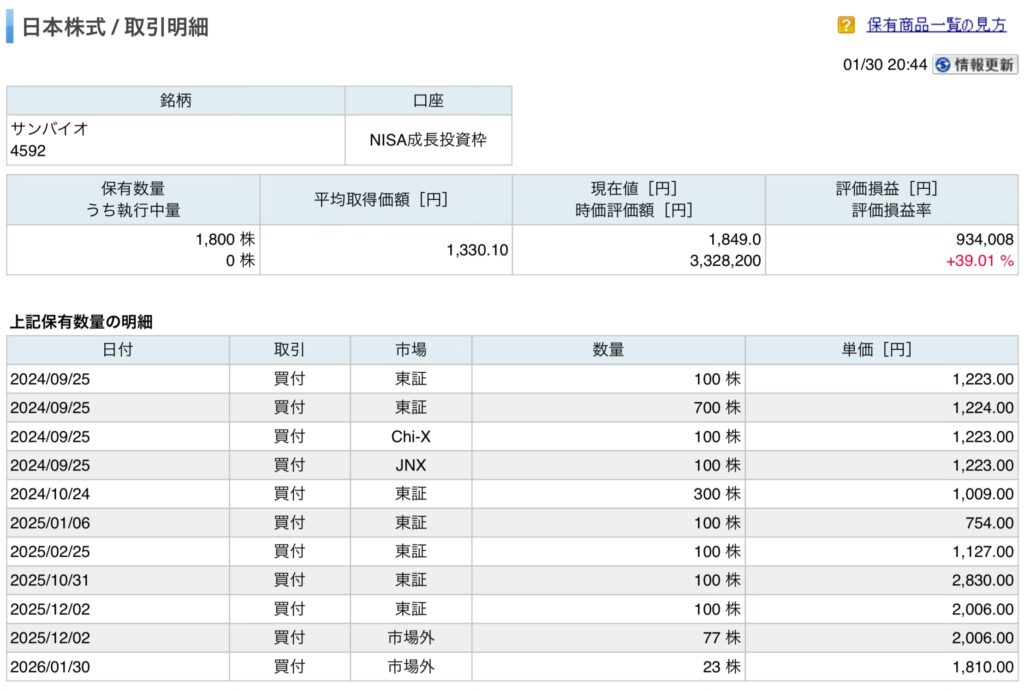The image size is (1024, 691).
Task: Click the 数量 column header
Action: (x=608, y=349)
